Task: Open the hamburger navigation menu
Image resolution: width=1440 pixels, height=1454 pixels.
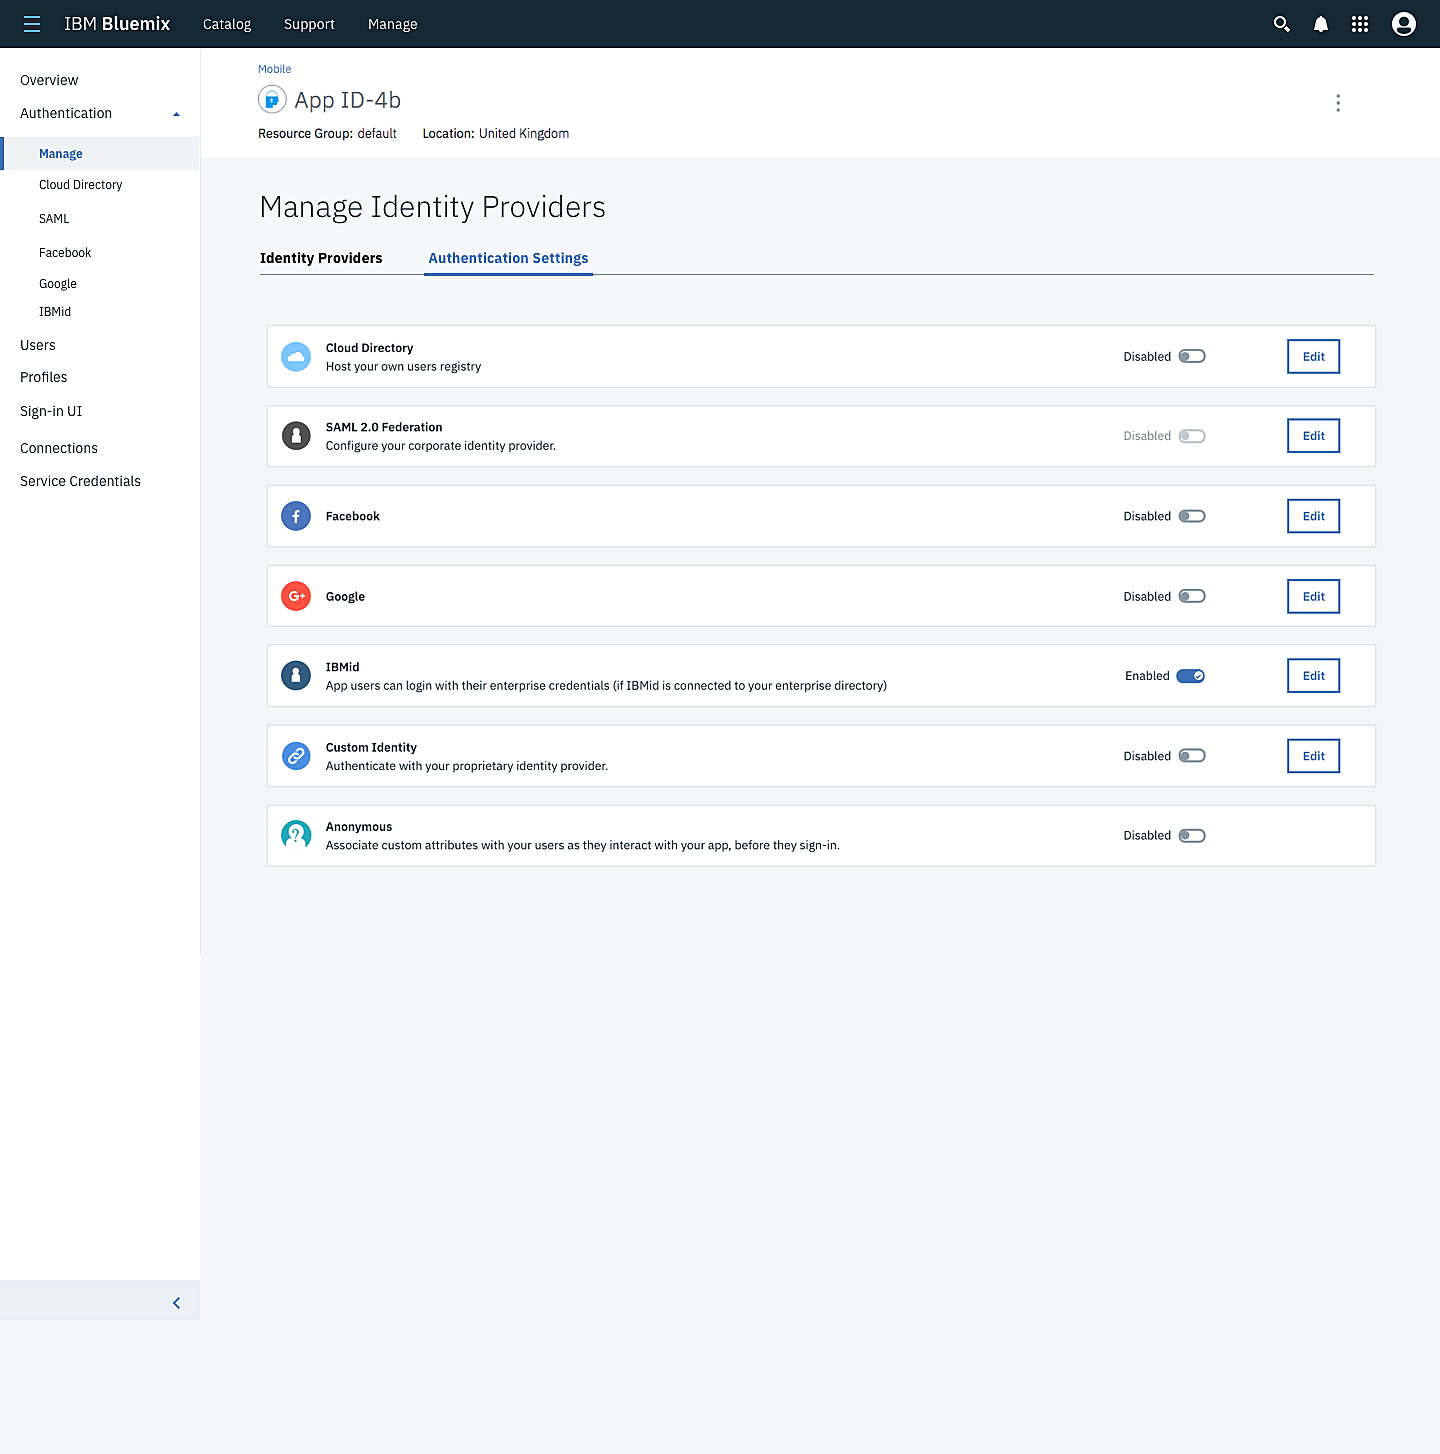Action: (x=32, y=24)
